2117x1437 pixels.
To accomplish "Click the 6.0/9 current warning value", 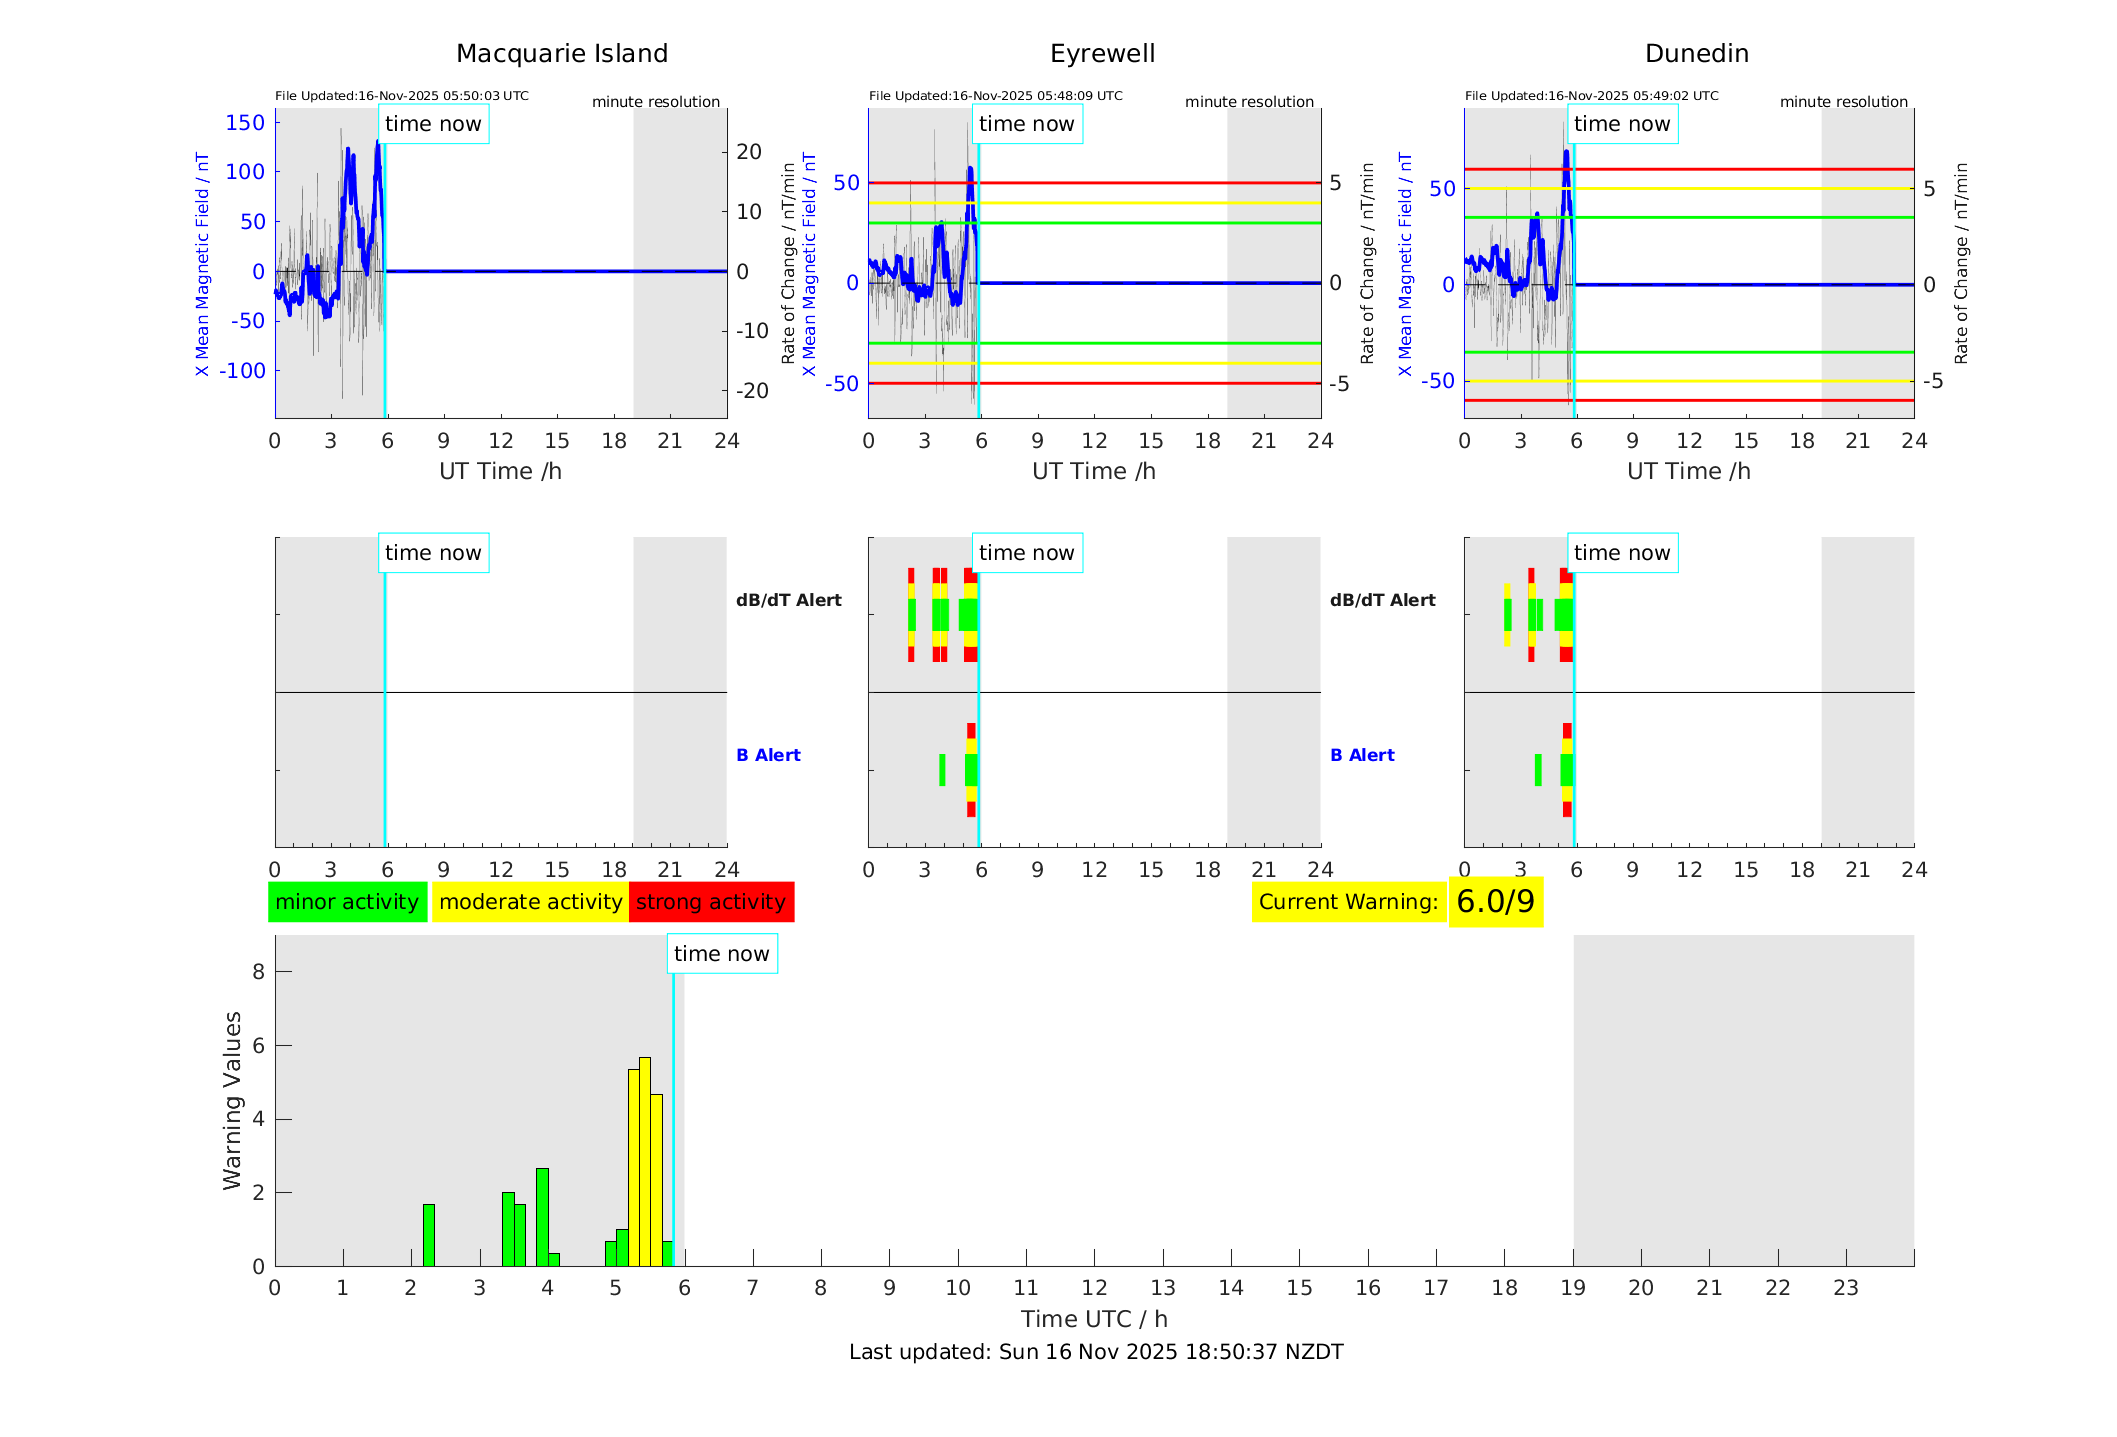I will 1495,902.
